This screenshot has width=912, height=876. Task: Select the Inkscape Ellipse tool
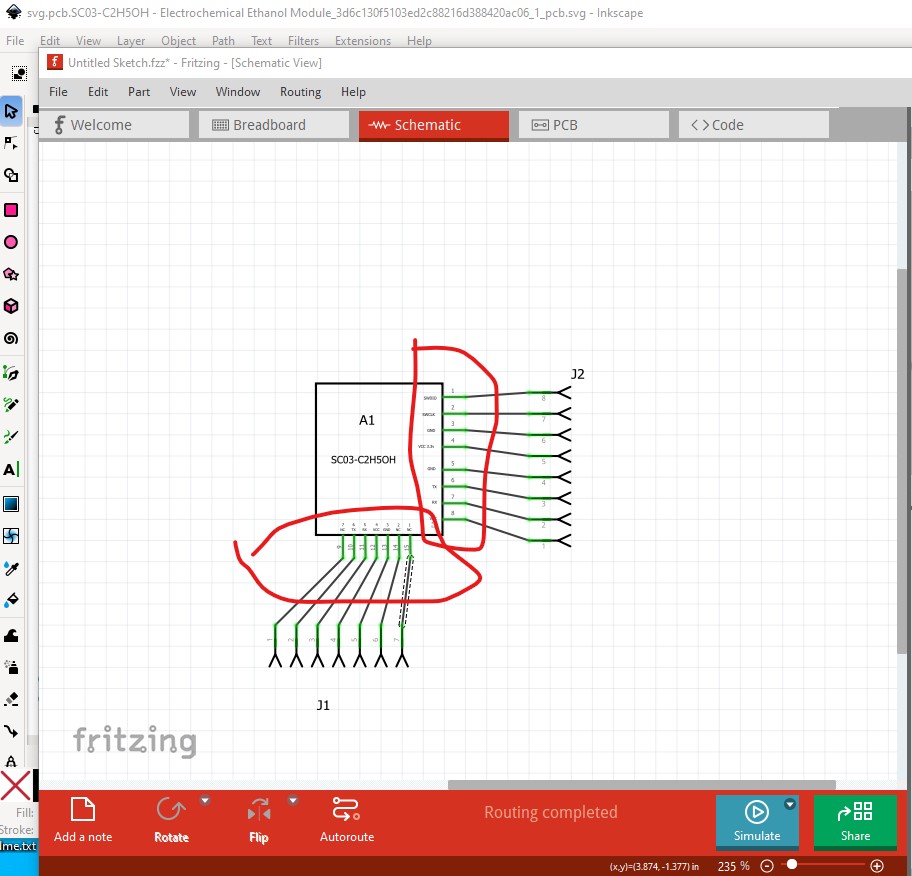click(11, 242)
